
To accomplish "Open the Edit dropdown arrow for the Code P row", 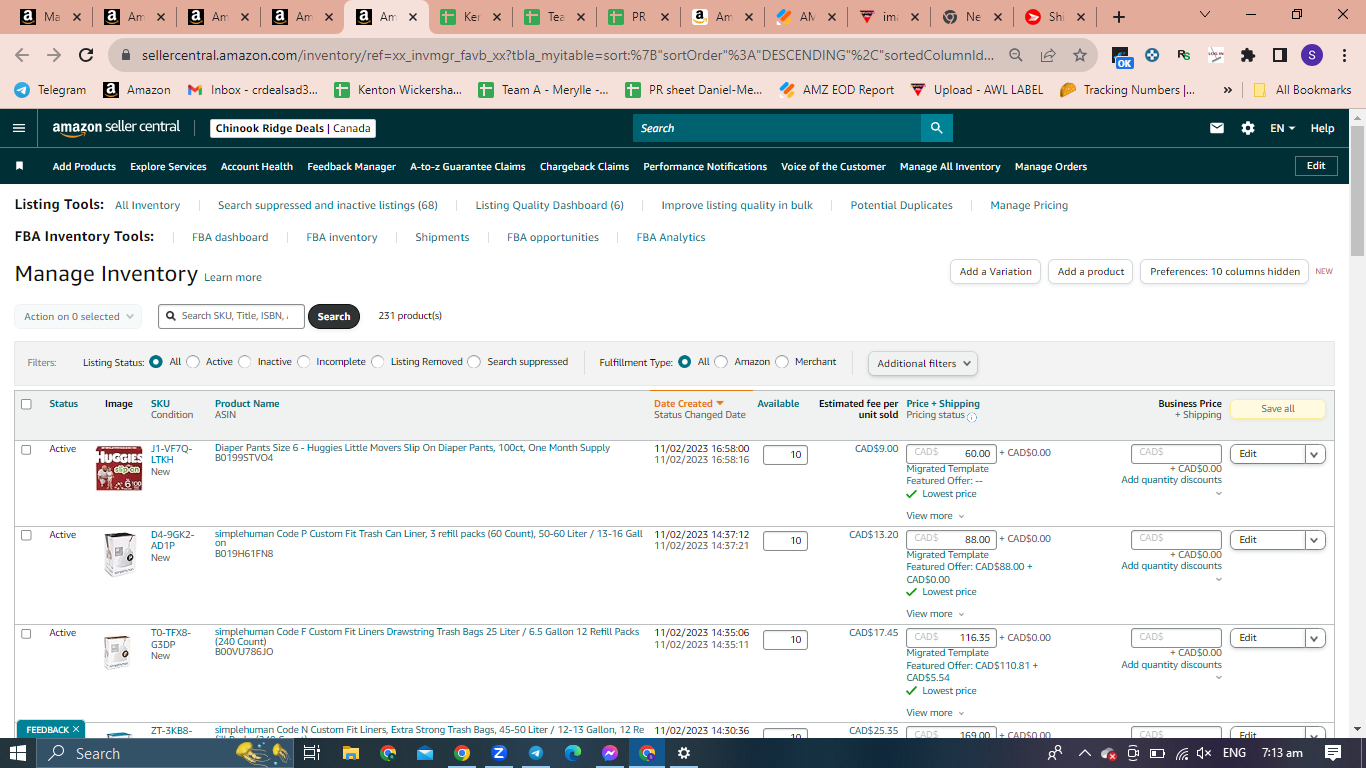I will [1315, 540].
